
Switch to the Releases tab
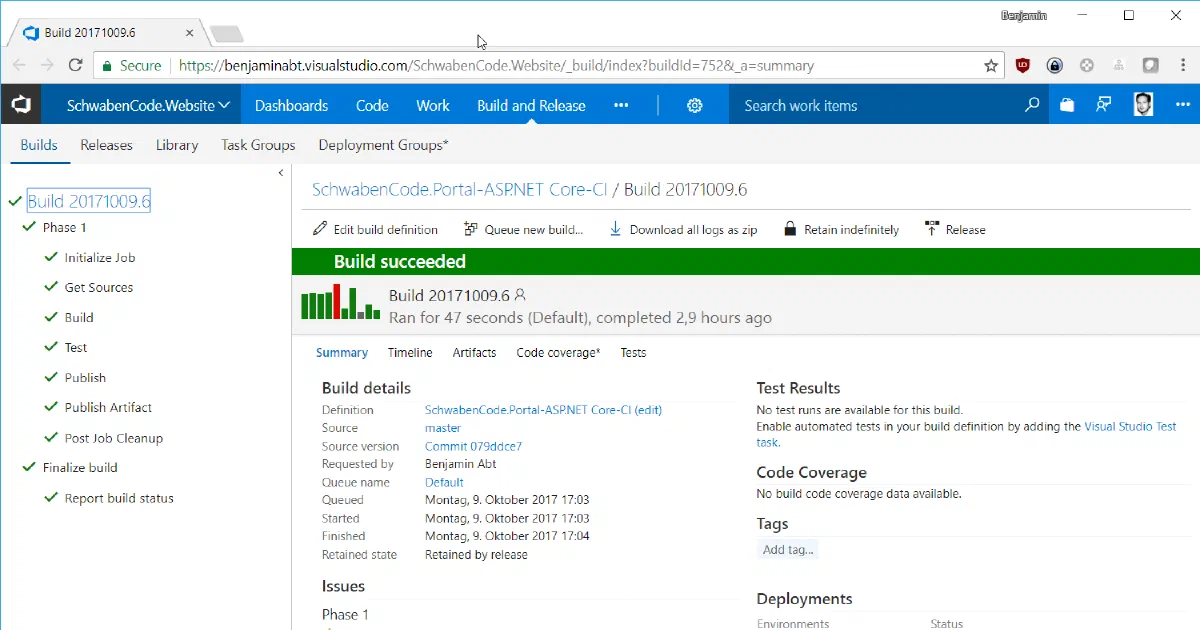(106, 145)
